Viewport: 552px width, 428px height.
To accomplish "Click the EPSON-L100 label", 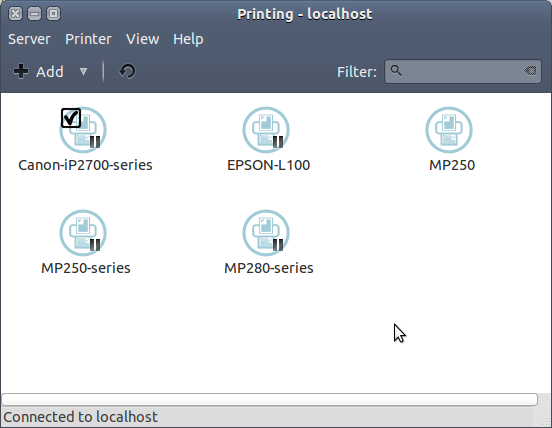I will point(269,165).
